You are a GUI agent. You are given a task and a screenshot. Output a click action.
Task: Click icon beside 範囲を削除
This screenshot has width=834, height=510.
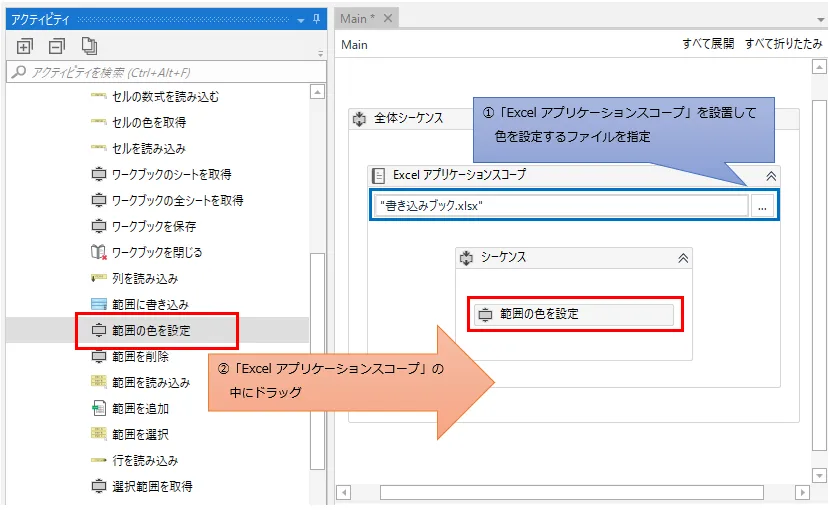[99, 356]
